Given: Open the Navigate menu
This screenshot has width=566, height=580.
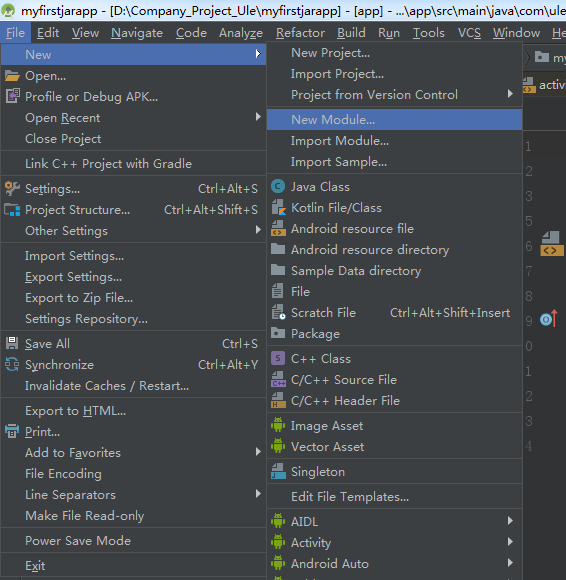Looking at the screenshot, I should pyautogui.click(x=137, y=33).
